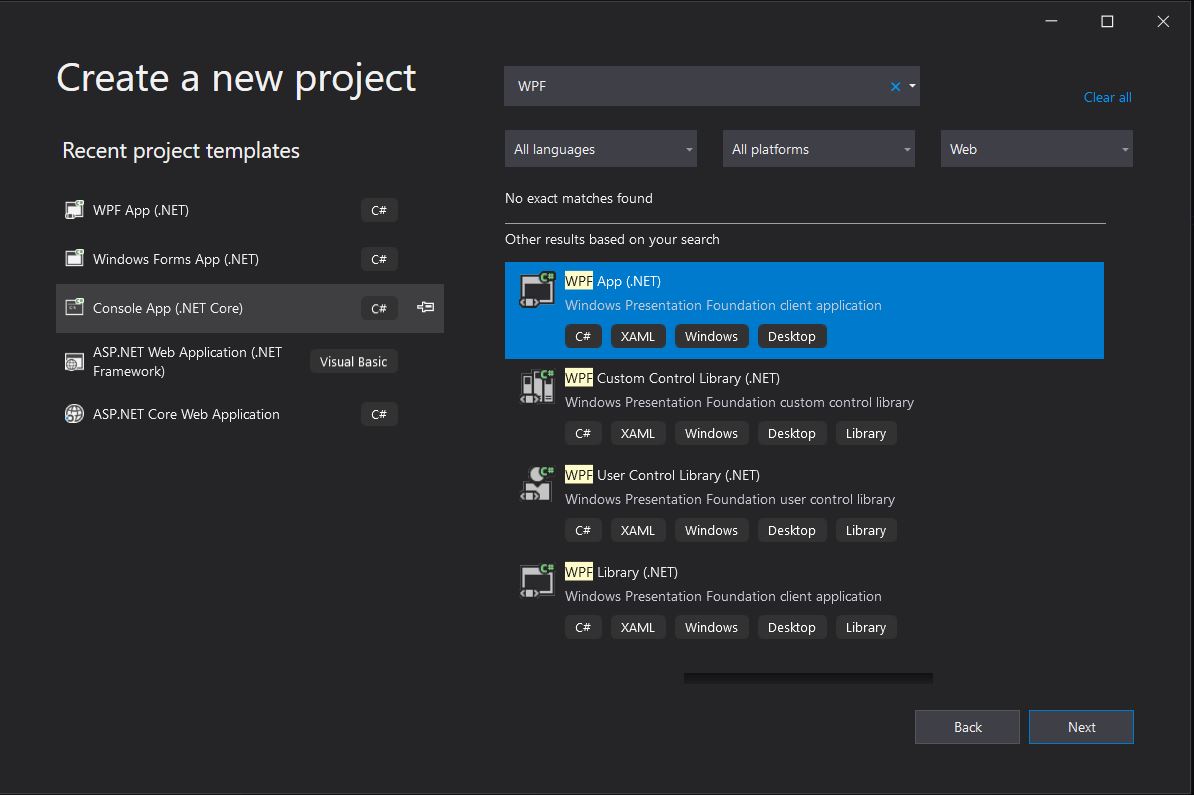This screenshot has height=795, width=1194.
Task: Click the WPF App (.NET) recent template icon
Action: (x=74, y=209)
